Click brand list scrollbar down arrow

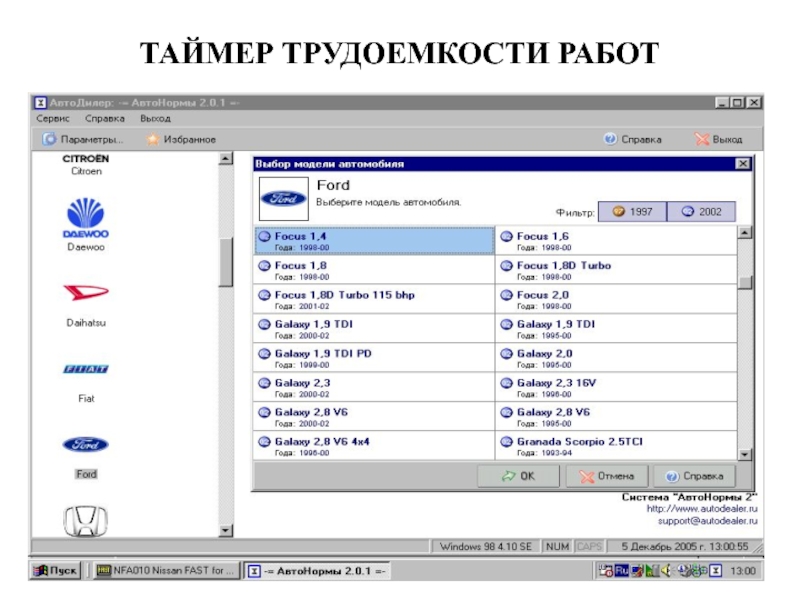click(226, 531)
